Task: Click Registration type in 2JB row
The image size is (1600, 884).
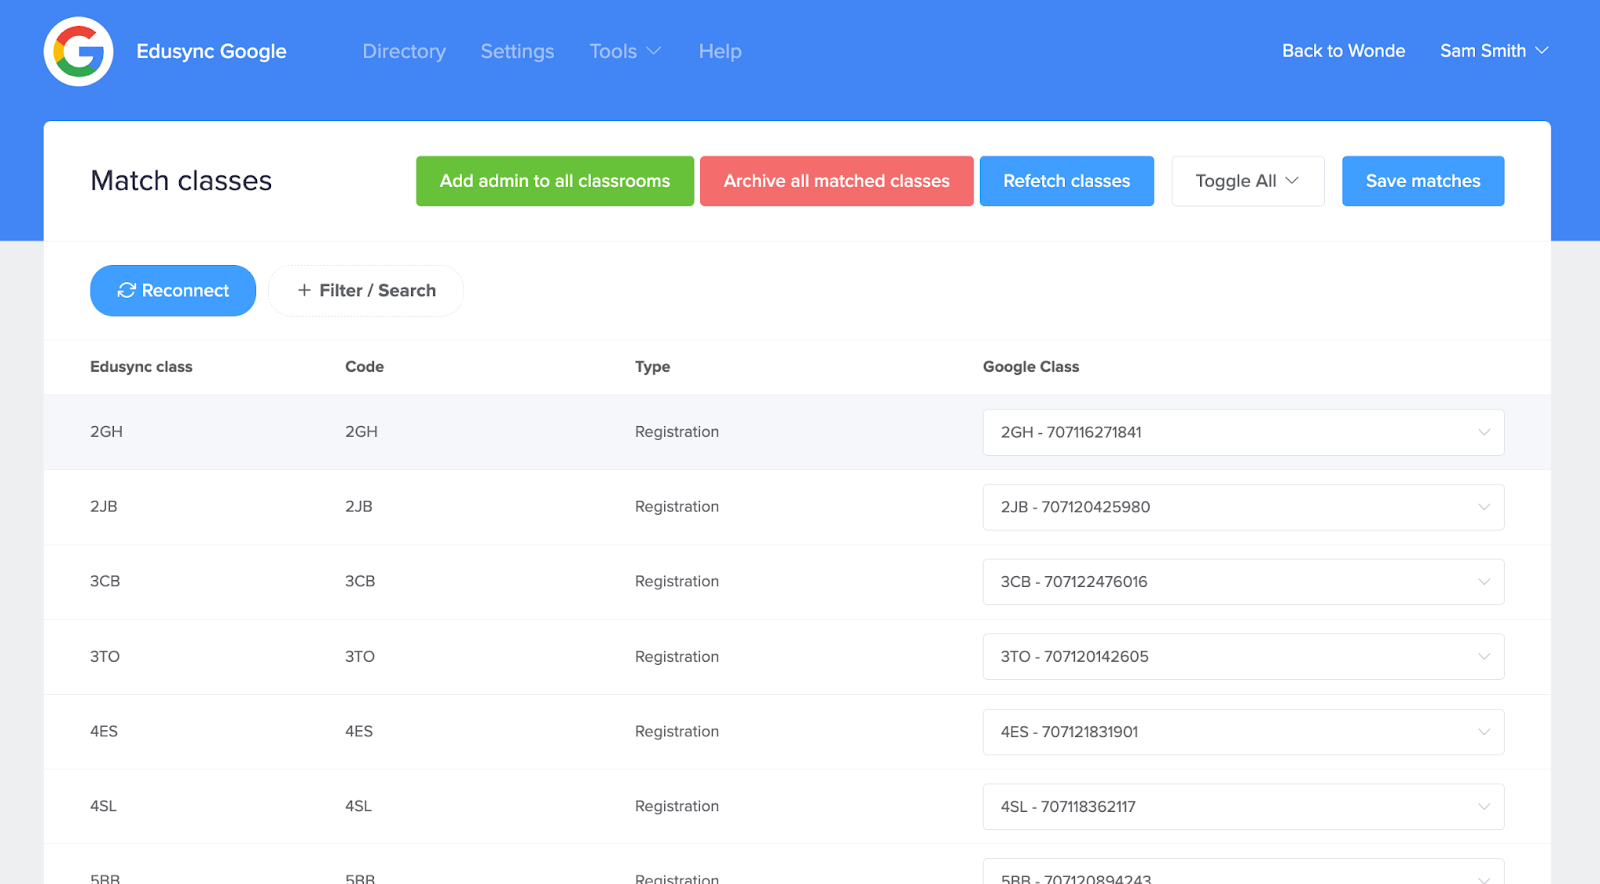Action: [677, 507]
